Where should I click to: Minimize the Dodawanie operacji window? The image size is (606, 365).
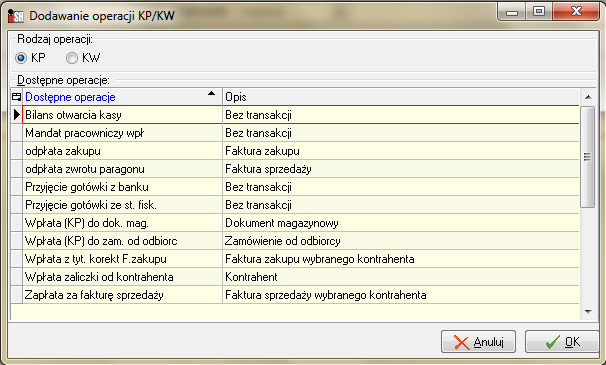pyautogui.click(x=512, y=12)
